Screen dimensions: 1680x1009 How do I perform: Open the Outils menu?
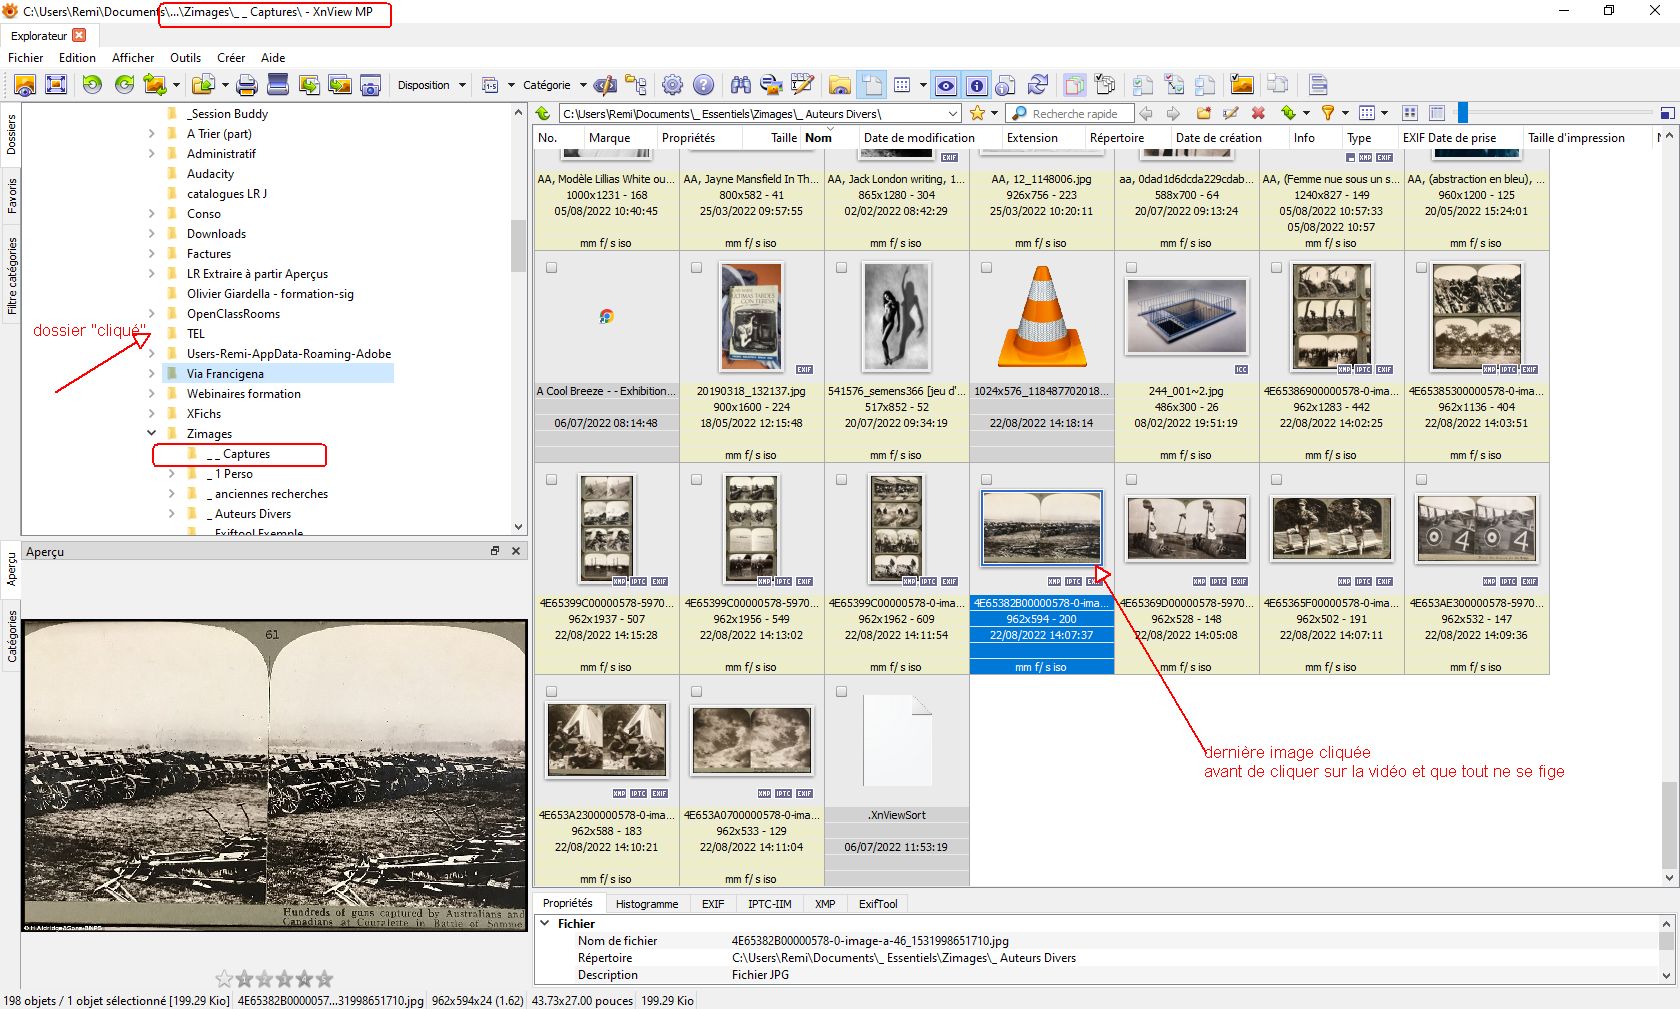(x=185, y=58)
